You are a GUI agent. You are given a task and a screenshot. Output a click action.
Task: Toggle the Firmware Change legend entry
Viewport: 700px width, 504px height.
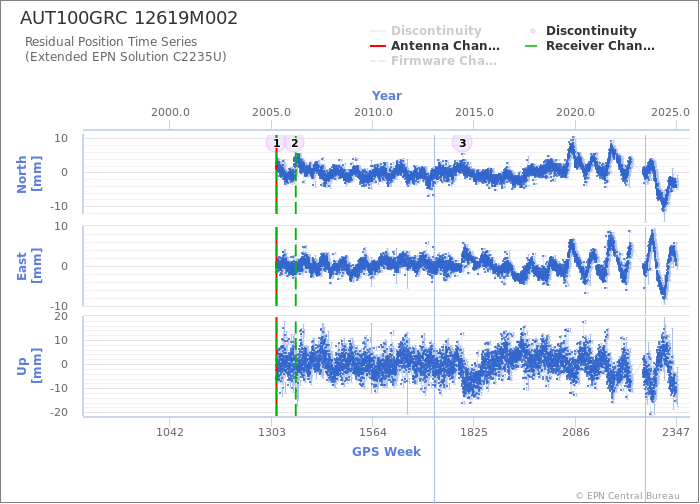pyautogui.click(x=433, y=61)
